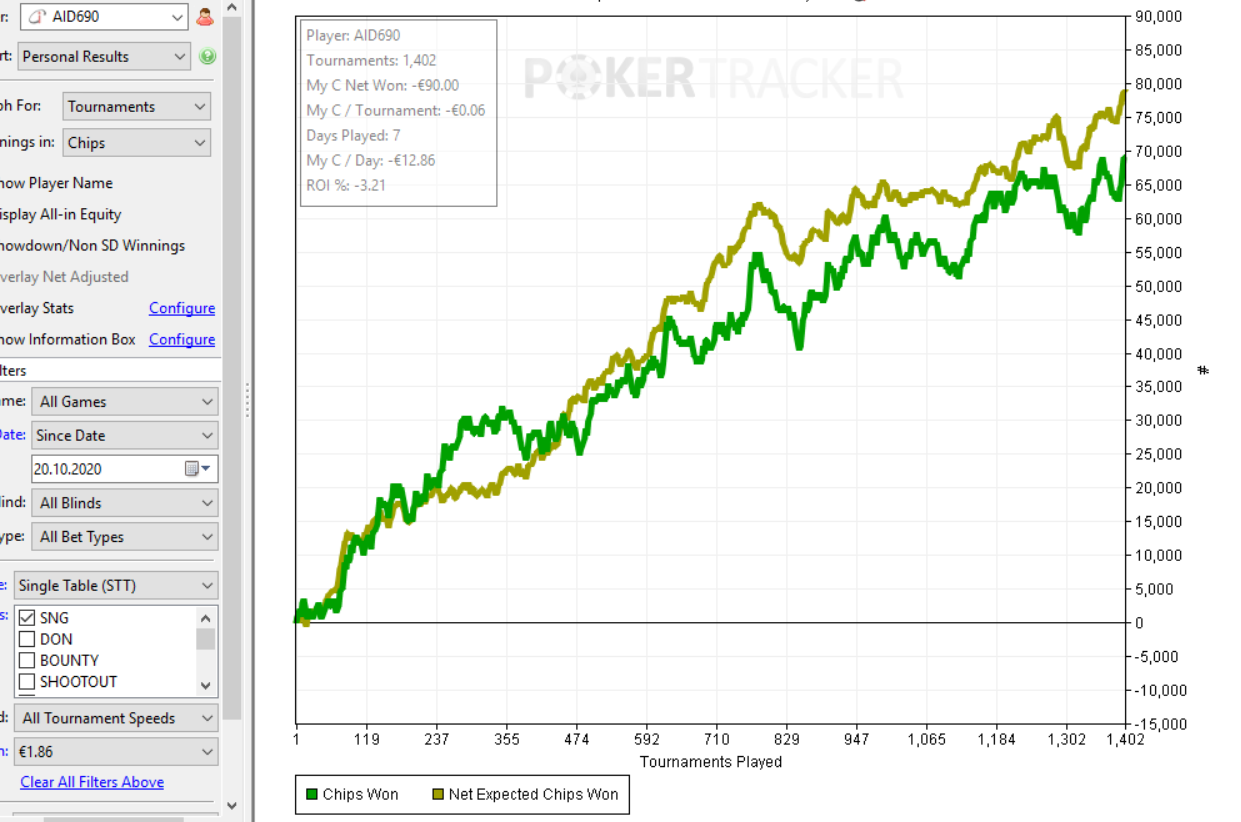1241x822 pixels.
Task: Expand the Personal Results report dropdown
Action: click(x=180, y=57)
